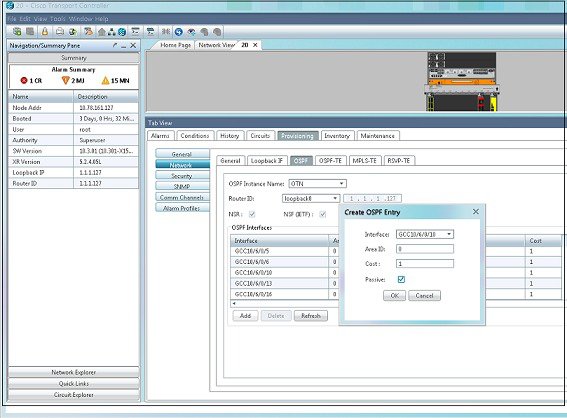The width and height of the screenshot is (567, 418).
Task: Open the File menu
Action: [x=12, y=19]
